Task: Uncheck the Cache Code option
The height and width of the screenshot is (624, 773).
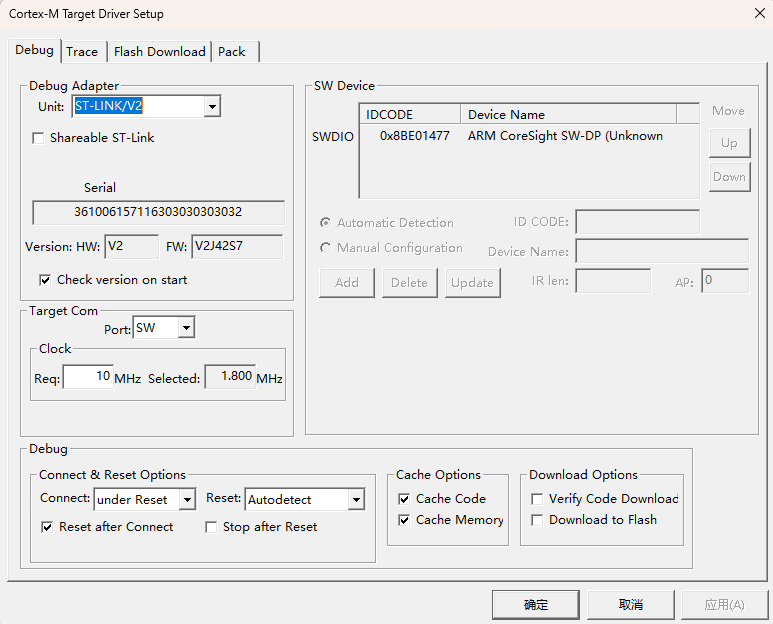Action: pos(404,499)
